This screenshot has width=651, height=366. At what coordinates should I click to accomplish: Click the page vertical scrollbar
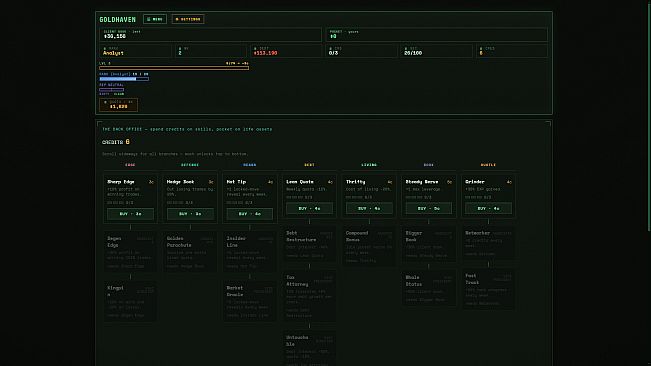[x=649, y=116]
